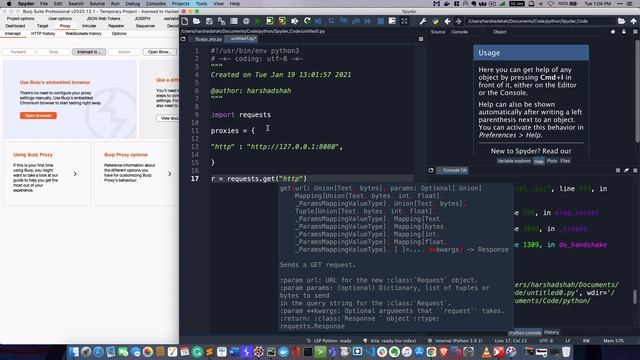Viewport: 640px width, 360px height.
Task: Click the orange Open browser button
Action: (38, 116)
